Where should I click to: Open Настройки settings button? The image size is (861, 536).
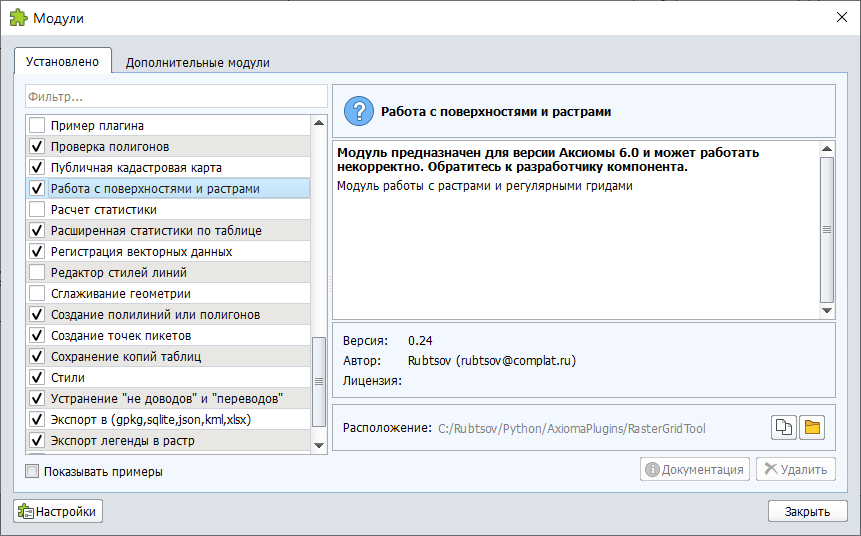58,511
